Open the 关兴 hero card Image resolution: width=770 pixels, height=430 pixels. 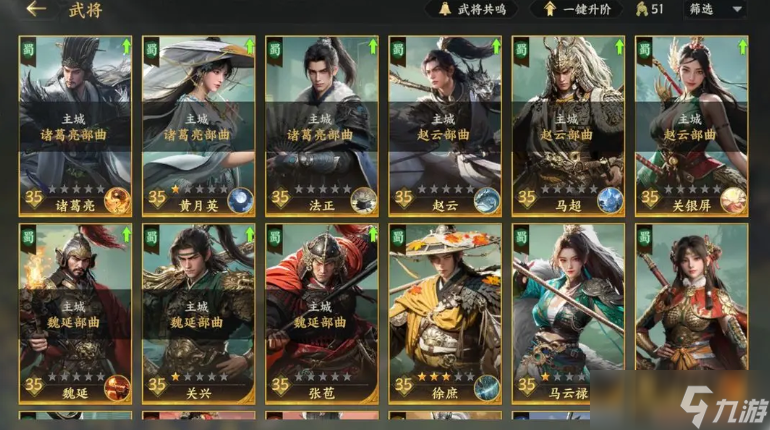(x=198, y=314)
